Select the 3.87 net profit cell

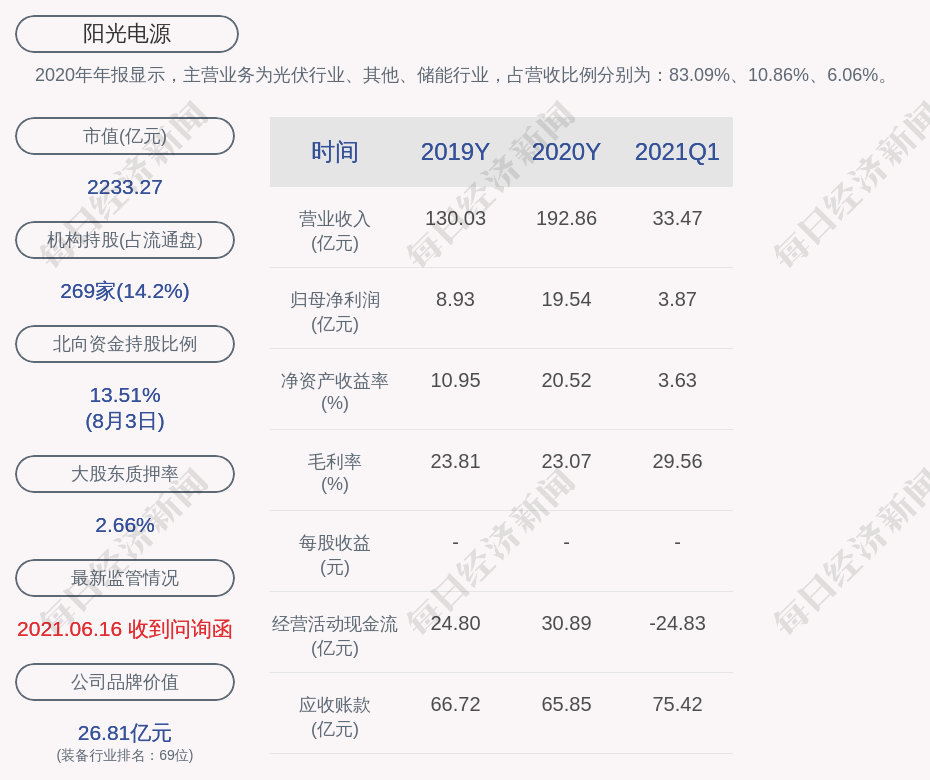tap(677, 300)
